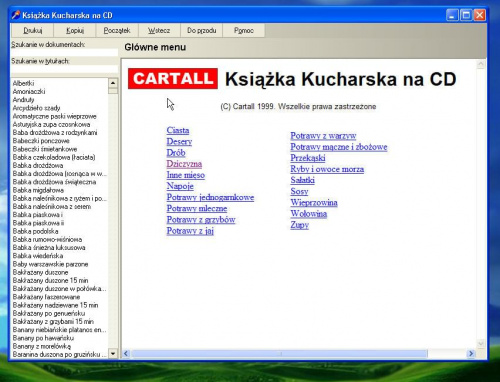Open the Wołowina category link

[x=308, y=214]
